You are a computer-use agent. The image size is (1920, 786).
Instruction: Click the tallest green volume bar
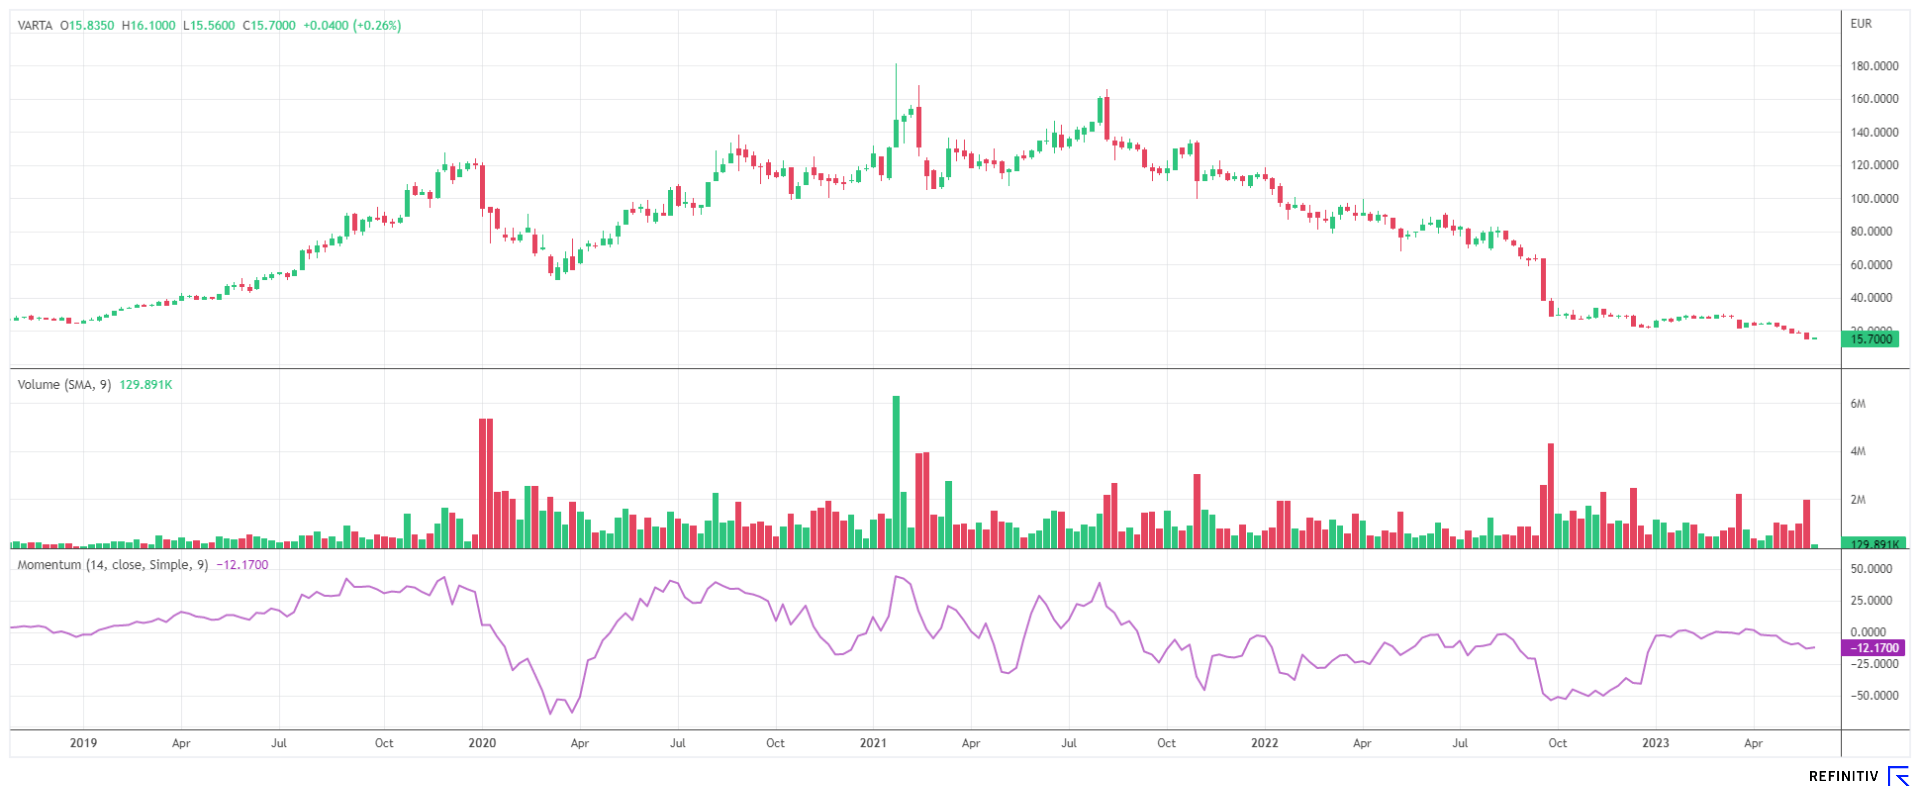pyautogui.click(x=896, y=470)
